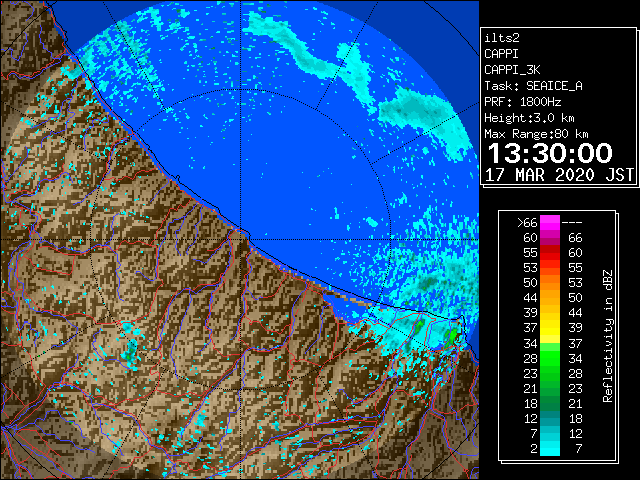The height and width of the screenshot is (480, 640).
Task: Select the '17 MAR 2020 JST' date
Action: (559, 175)
